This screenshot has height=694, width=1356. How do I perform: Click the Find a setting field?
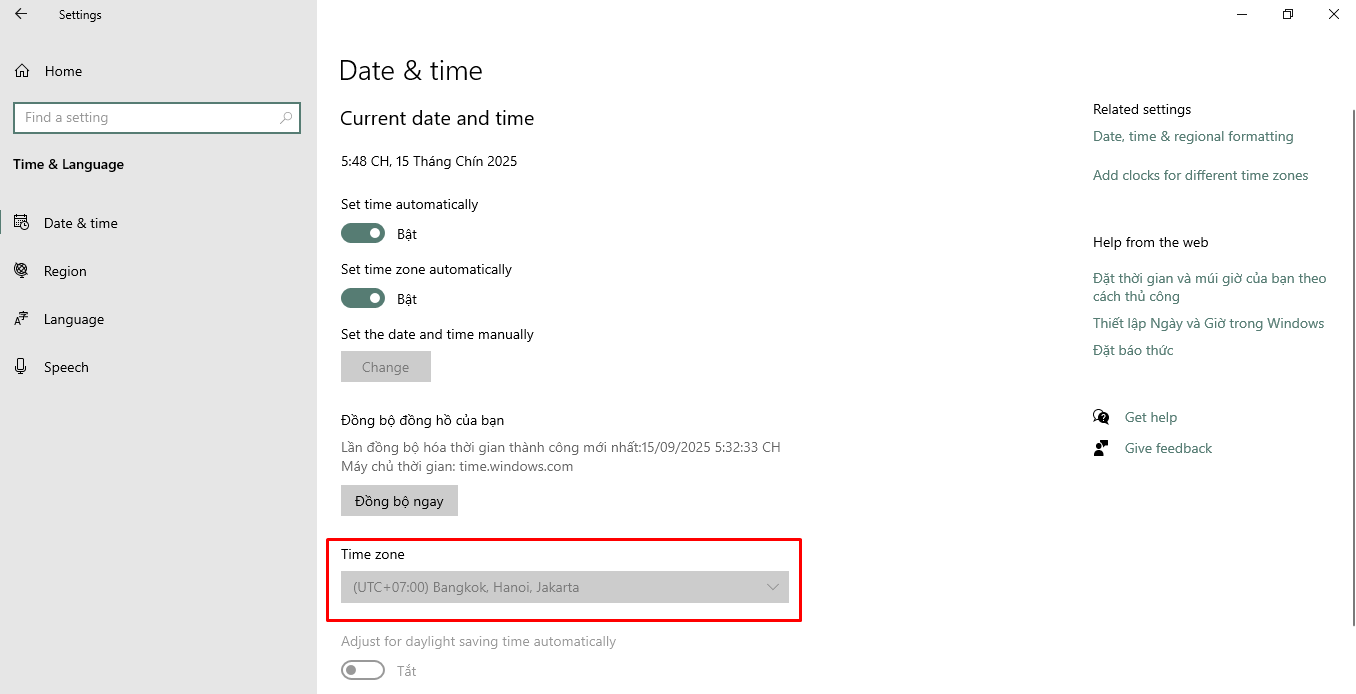[x=157, y=117]
